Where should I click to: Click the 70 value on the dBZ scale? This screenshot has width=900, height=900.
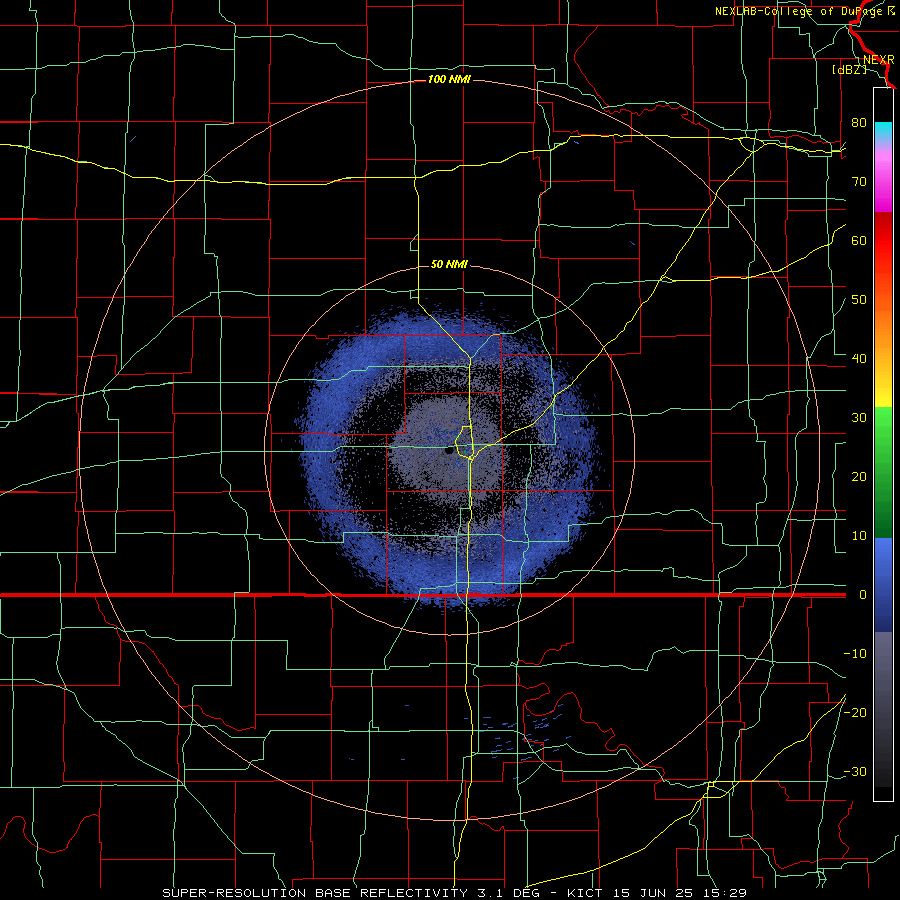tap(859, 181)
